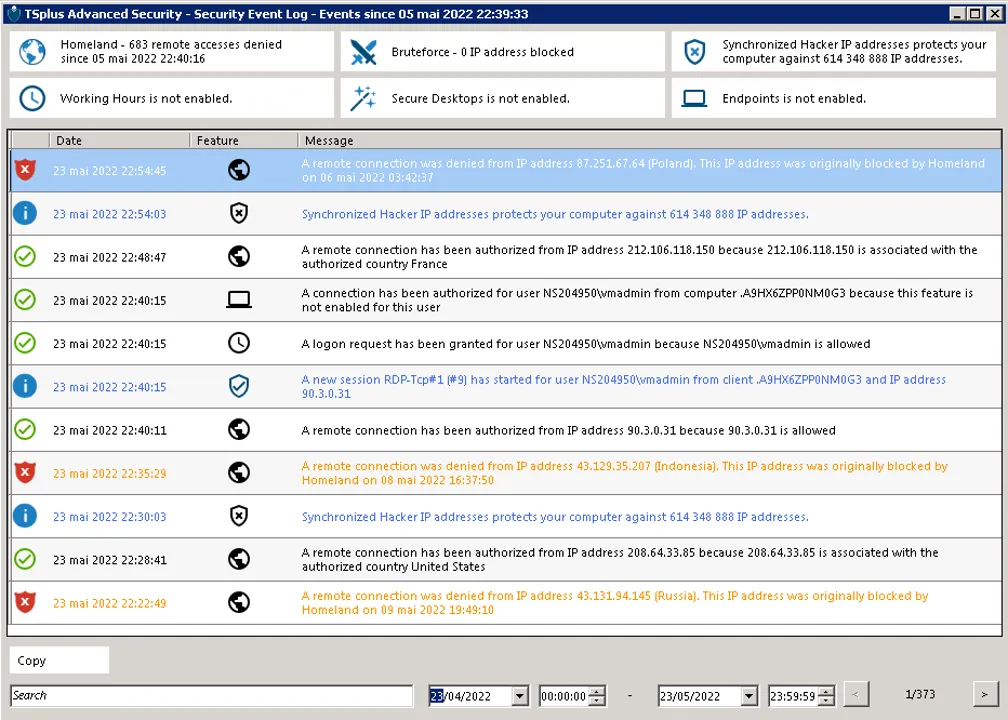Image resolution: width=1008 pixels, height=720 pixels.
Task: Select the Poland denied connection message
Action: coord(643,170)
